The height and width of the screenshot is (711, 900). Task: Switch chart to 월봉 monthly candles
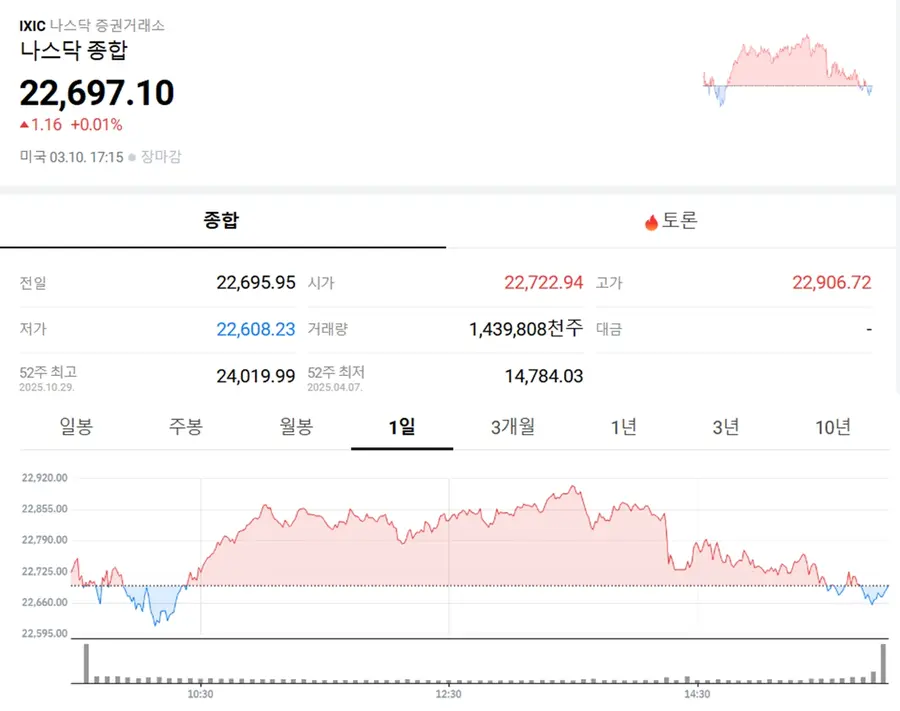pos(296,427)
